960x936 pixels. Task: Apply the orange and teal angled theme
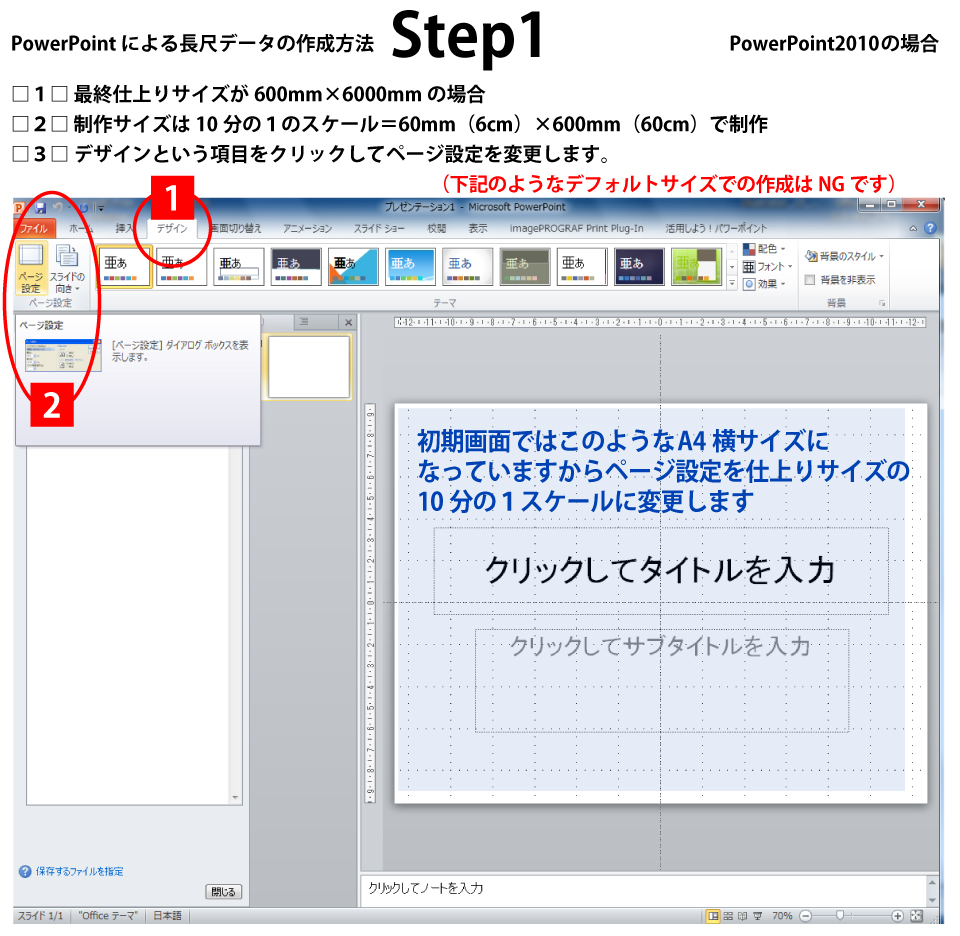coord(353,267)
